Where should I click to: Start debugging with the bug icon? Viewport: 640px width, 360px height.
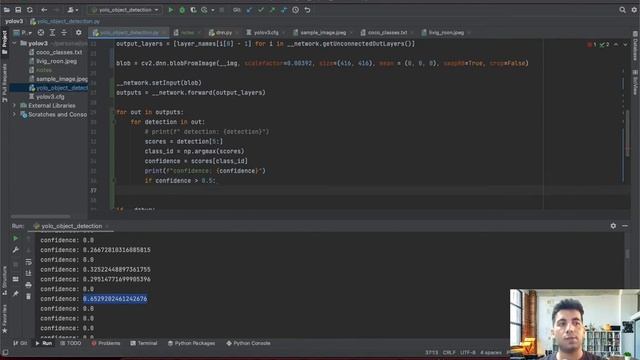(182, 10)
